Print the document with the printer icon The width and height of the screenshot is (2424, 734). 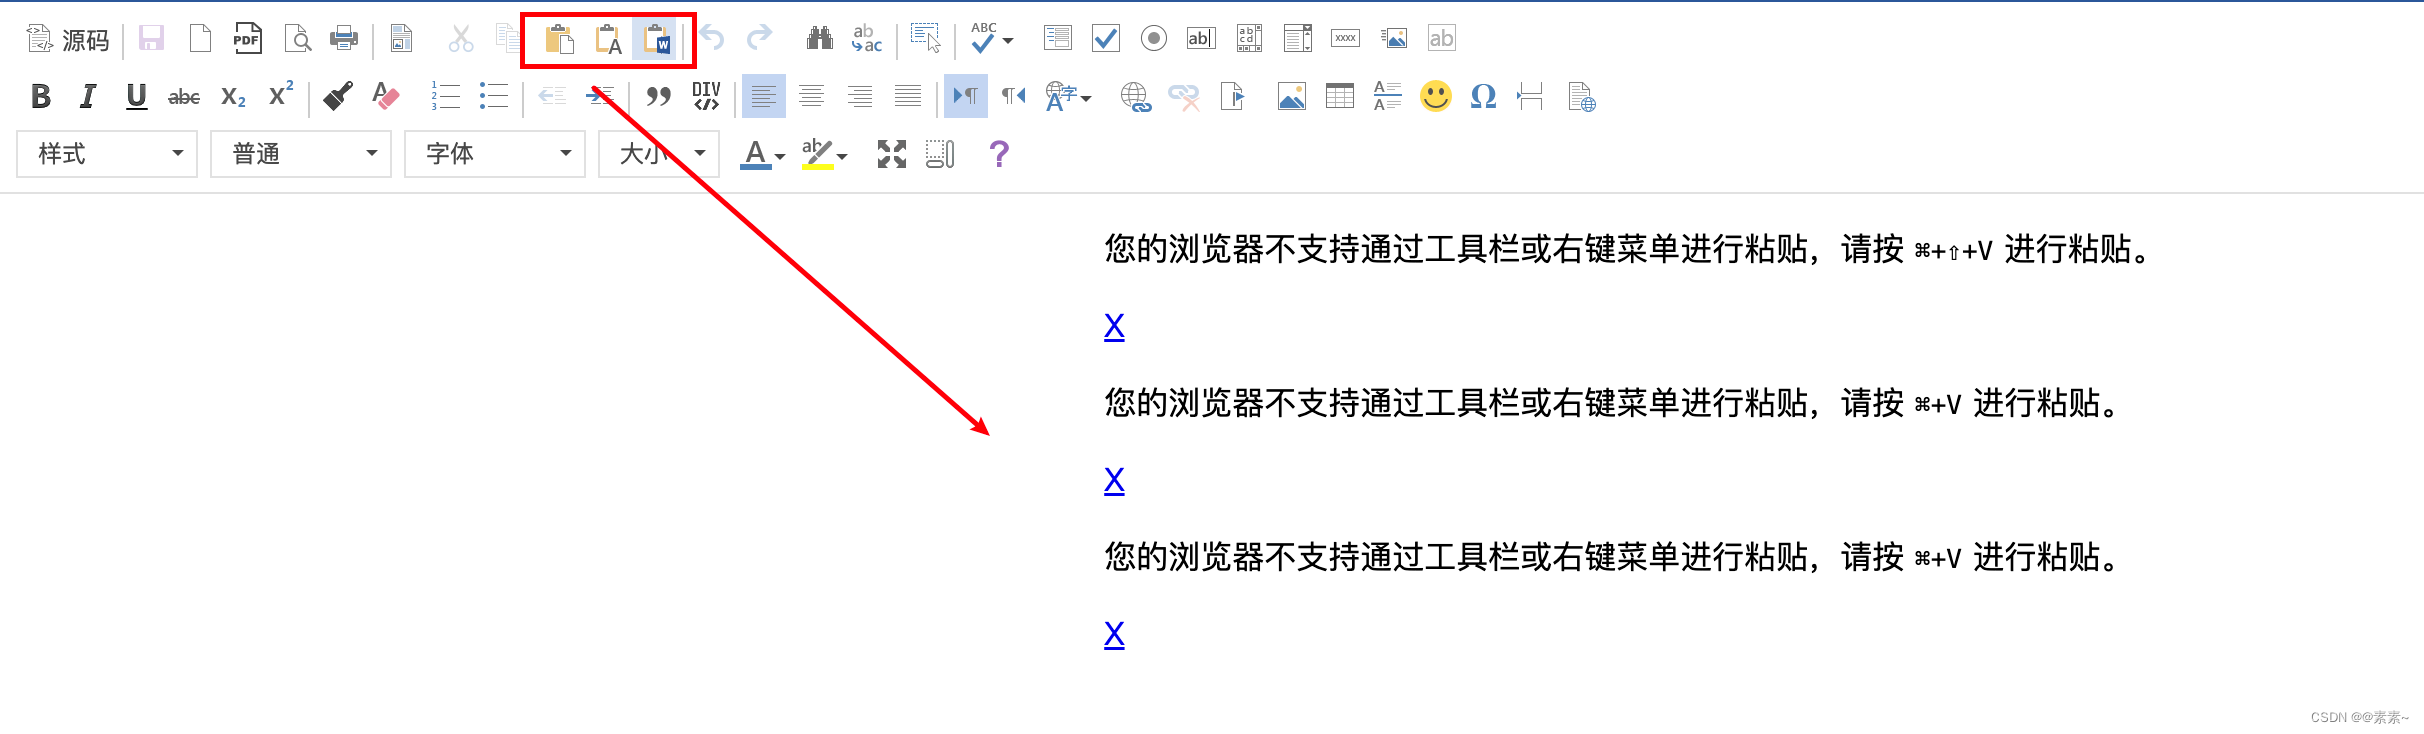[344, 39]
